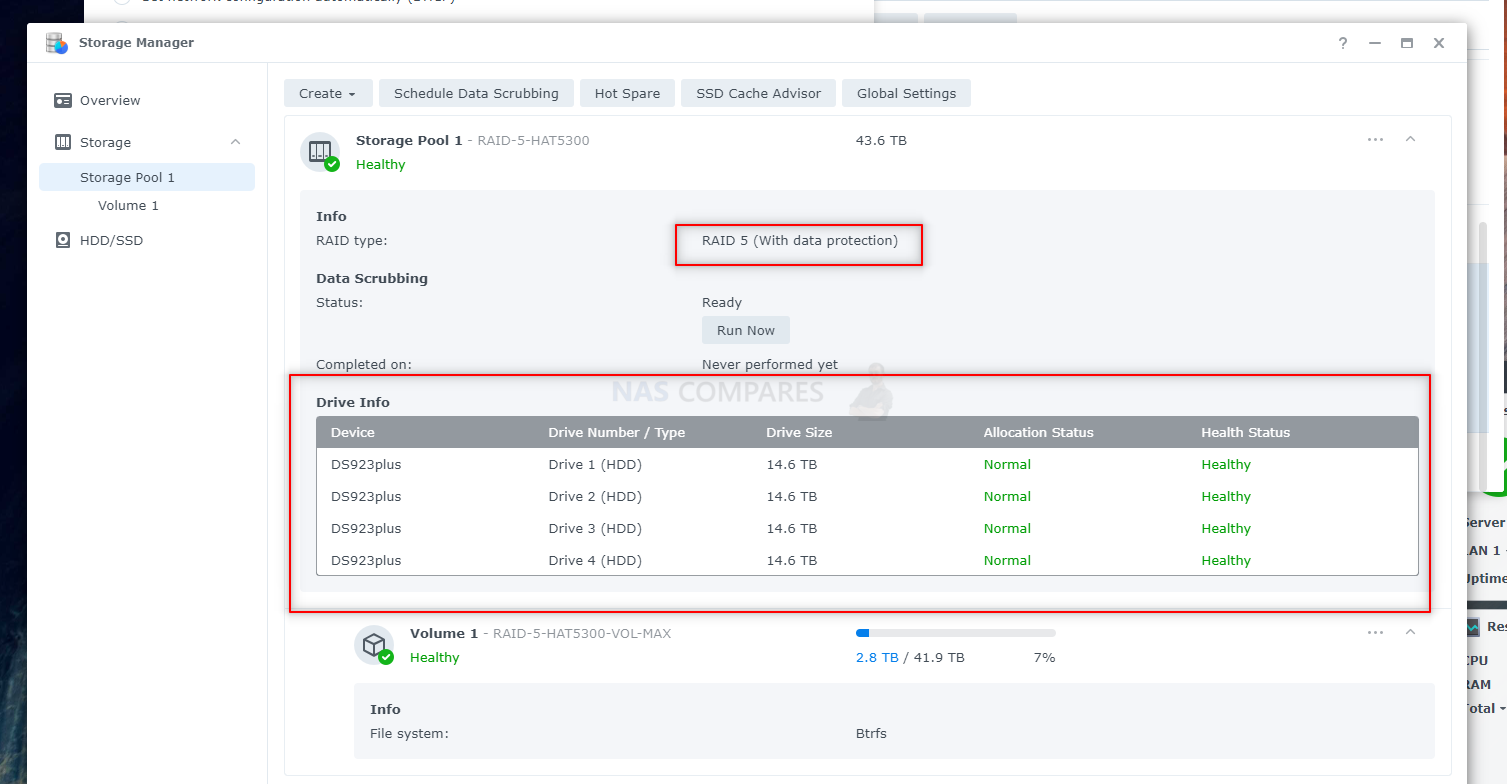
Task: Minimize the Storage Manager window
Action: tap(1375, 43)
